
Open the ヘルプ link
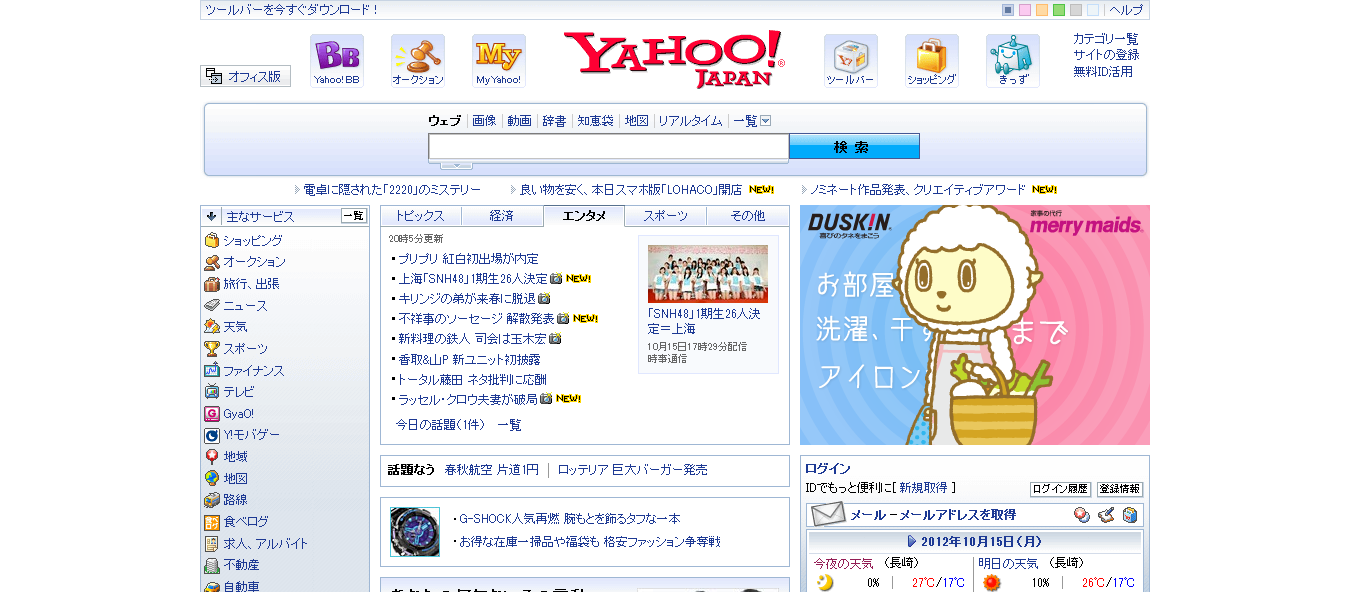pos(1126,10)
